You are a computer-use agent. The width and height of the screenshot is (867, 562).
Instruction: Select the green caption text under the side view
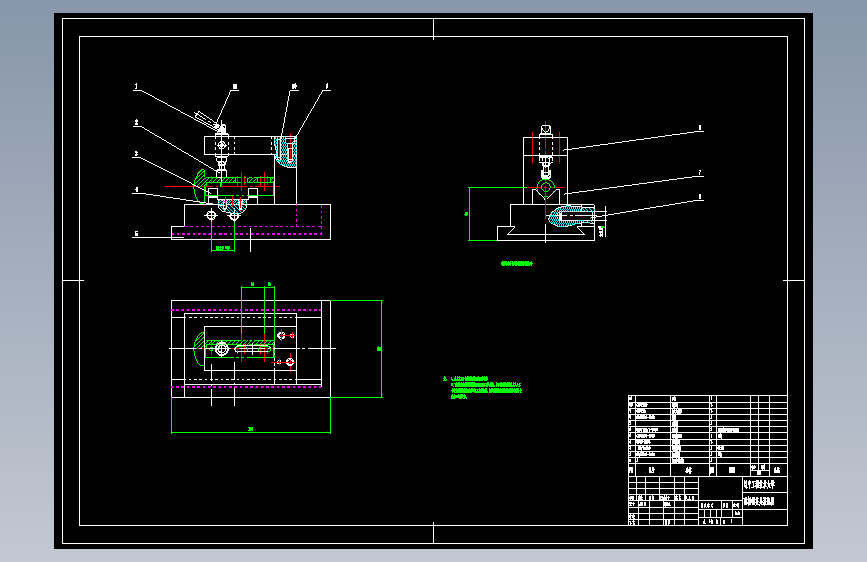[516, 264]
